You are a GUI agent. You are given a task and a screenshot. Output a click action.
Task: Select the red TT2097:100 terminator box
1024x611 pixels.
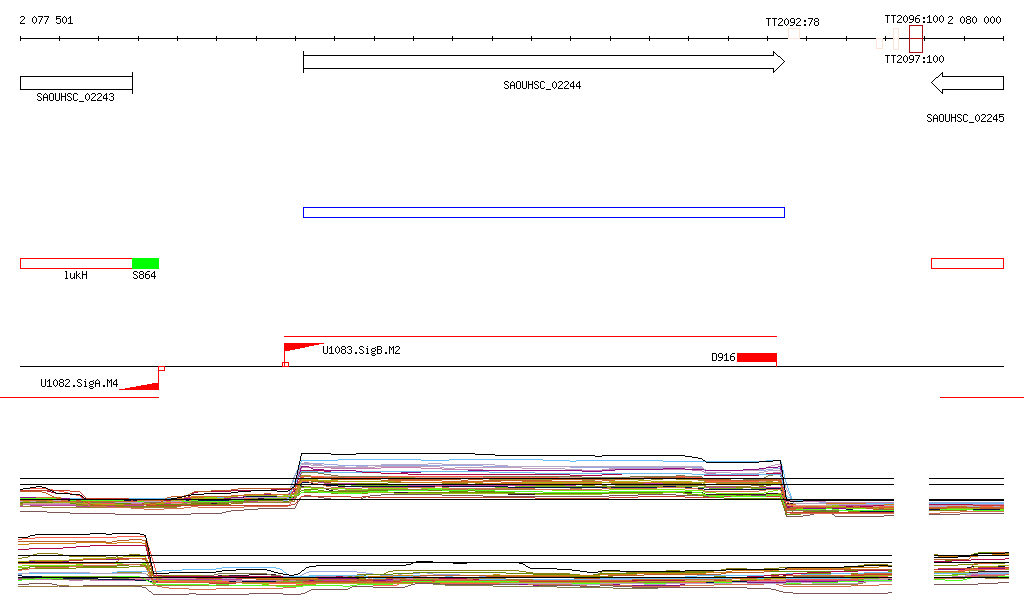(x=915, y=39)
